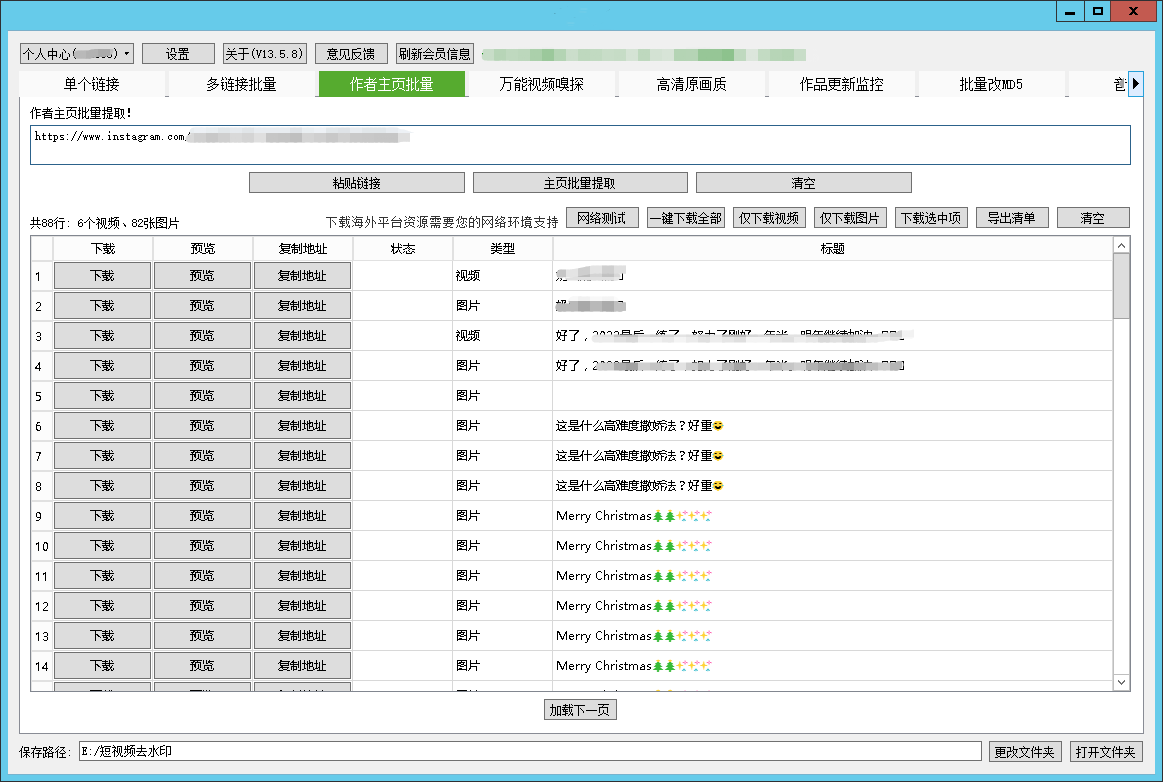This screenshot has height=782, width=1163.
Task: Click 预览 button in row 6
Action: click(x=202, y=426)
